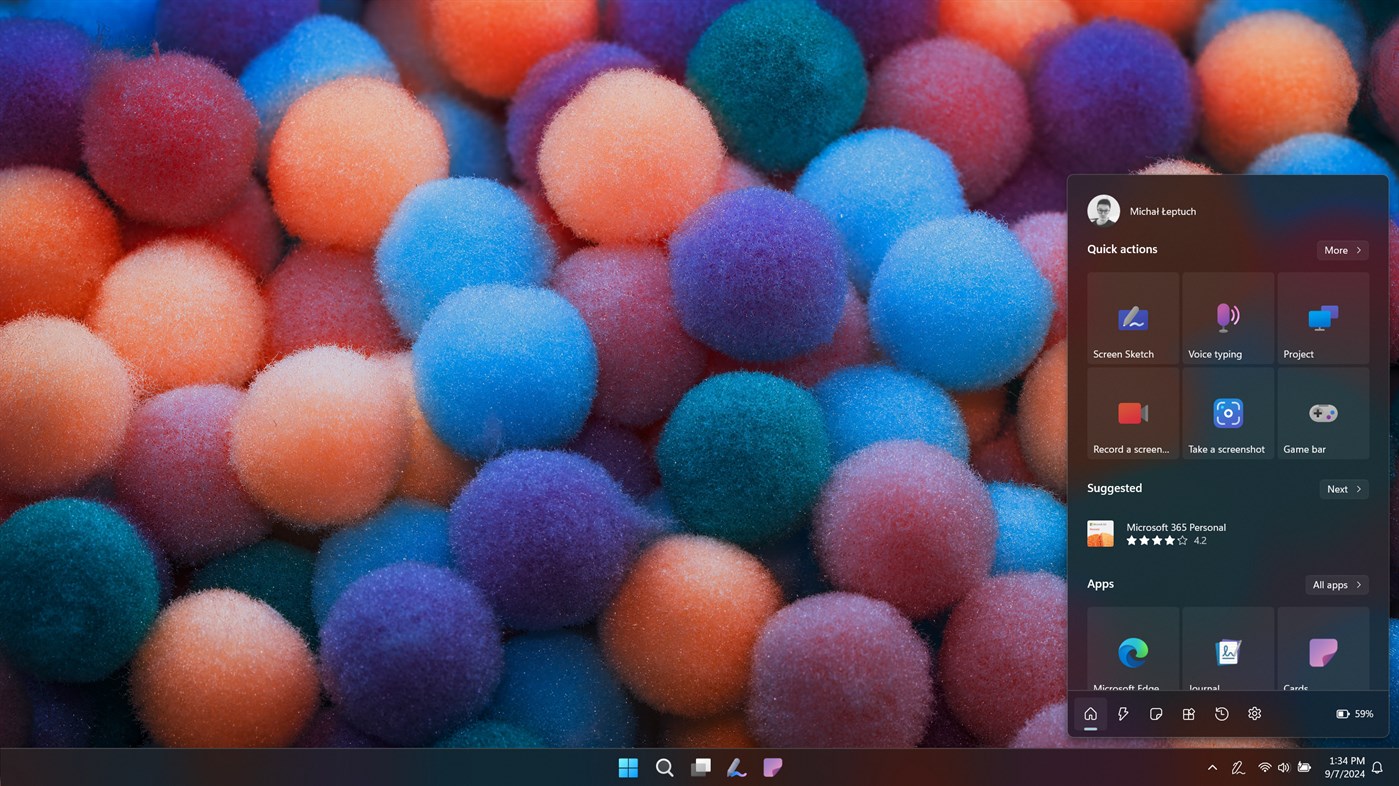This screenshot has width=1399, height=786.
Task: Expand More quick actions
Action: tap(1341, 250)
